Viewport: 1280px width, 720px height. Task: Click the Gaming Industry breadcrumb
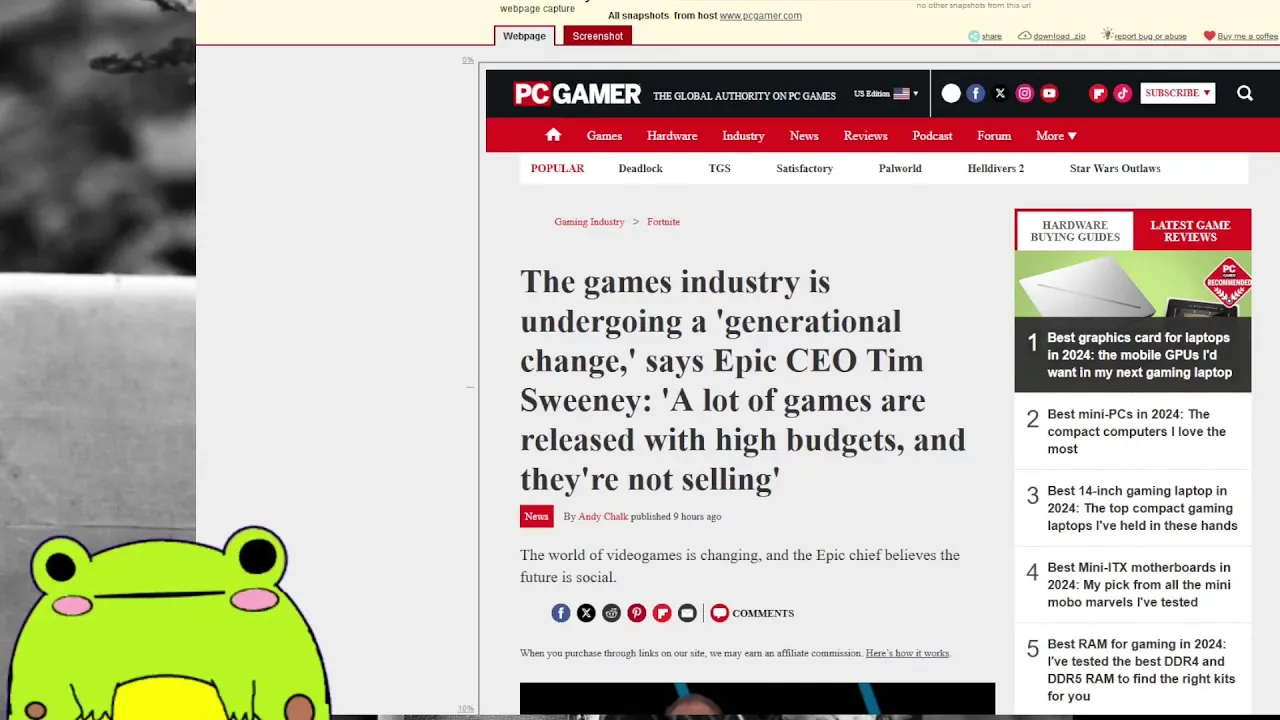coord(589,222)
